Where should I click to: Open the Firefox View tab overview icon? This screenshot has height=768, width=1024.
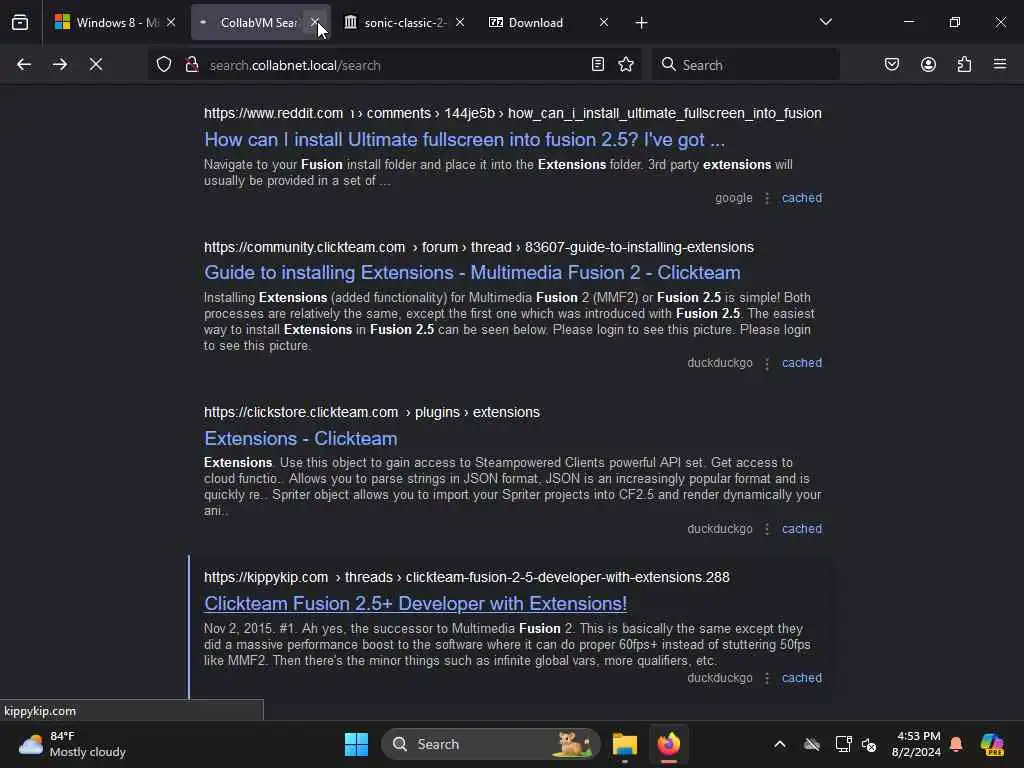point(20,23)
